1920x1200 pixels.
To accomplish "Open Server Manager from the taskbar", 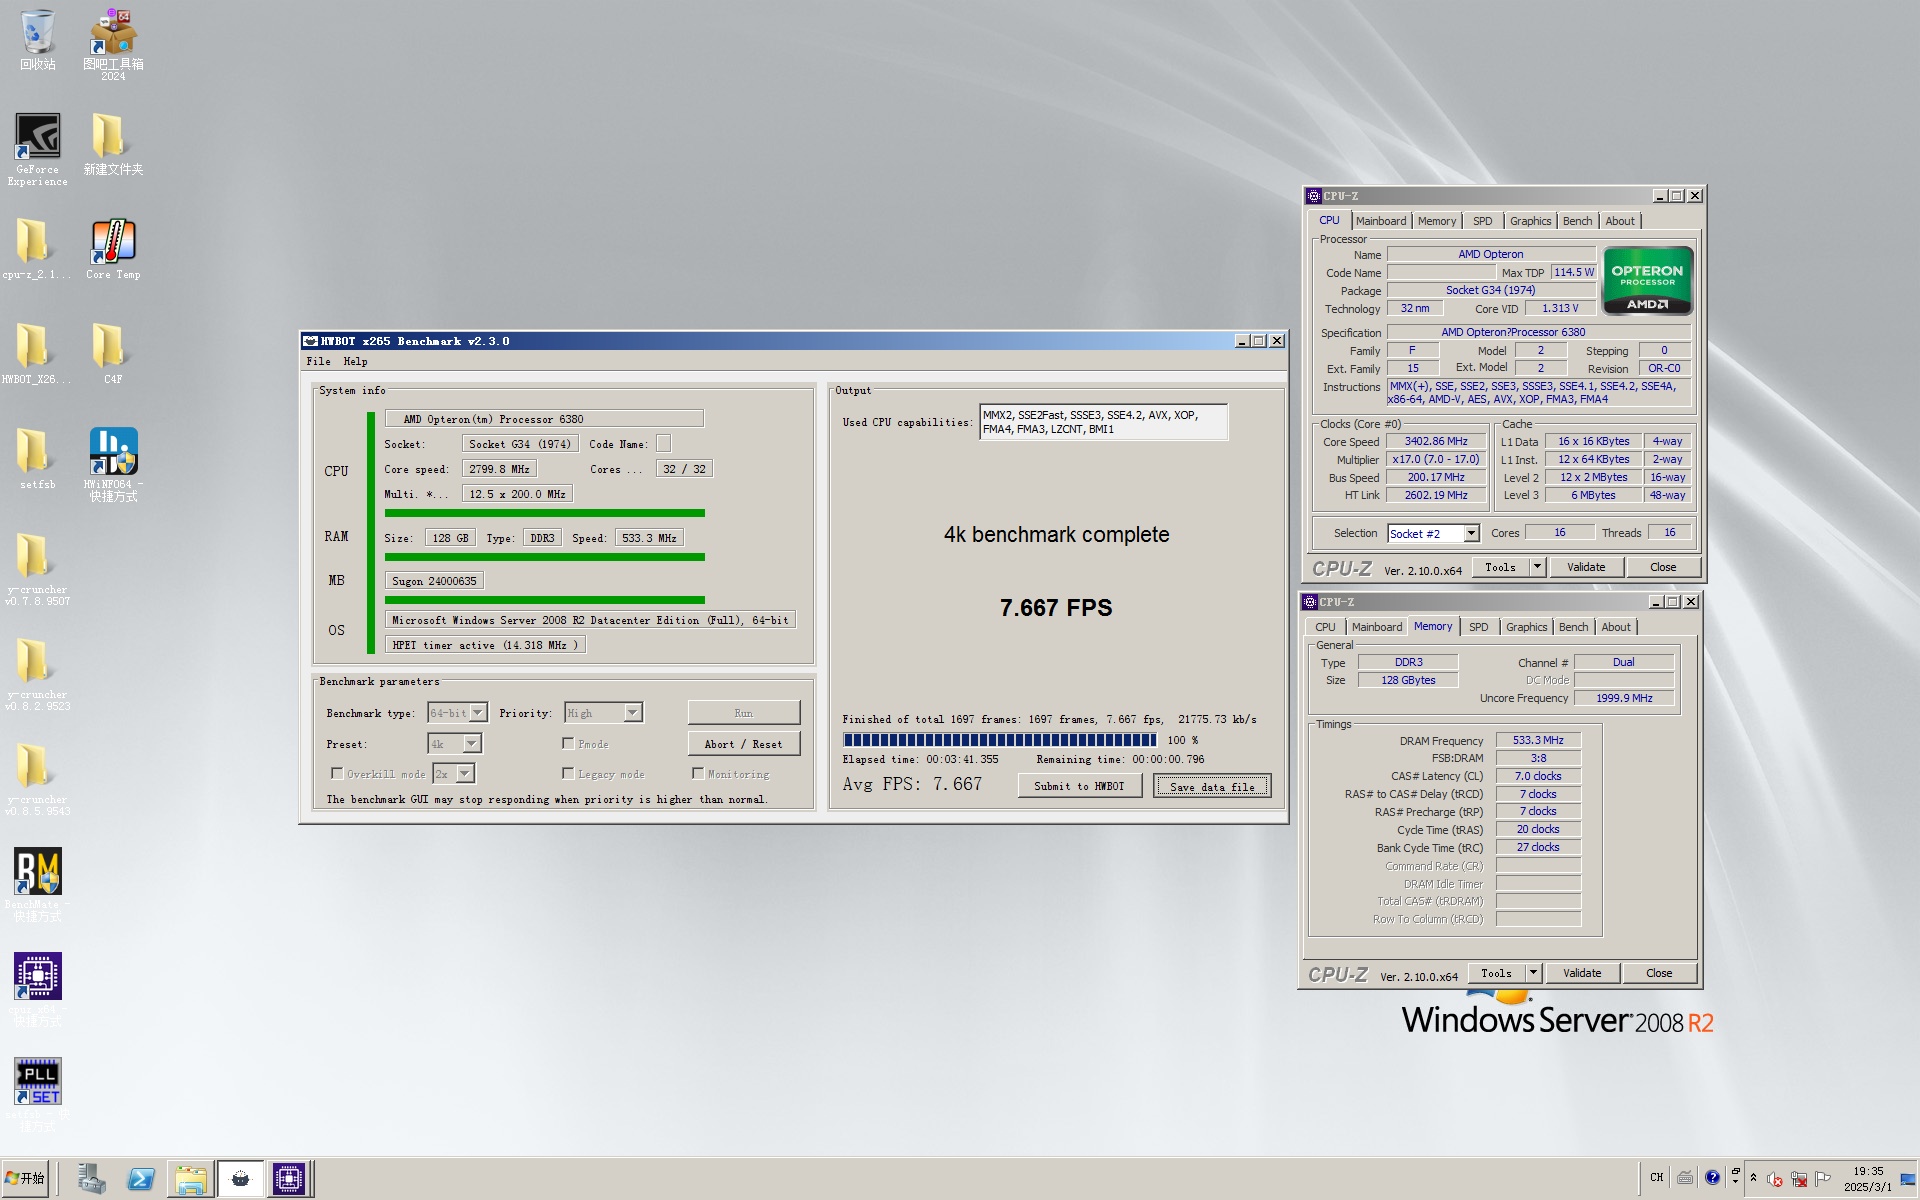I will [91, 1179].
